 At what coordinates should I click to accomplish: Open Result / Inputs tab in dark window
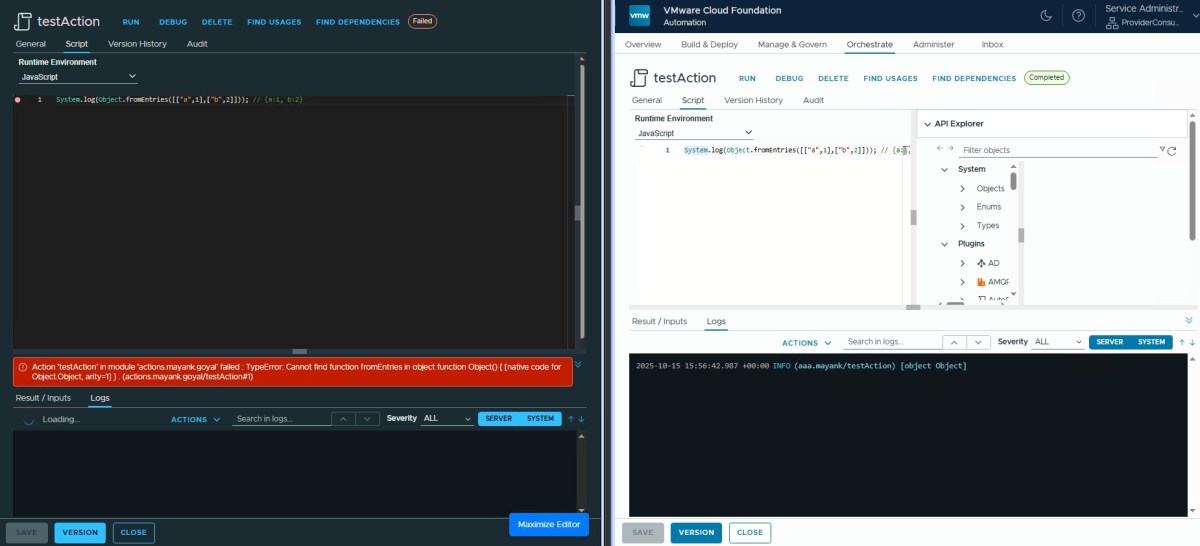pos(43,398)
